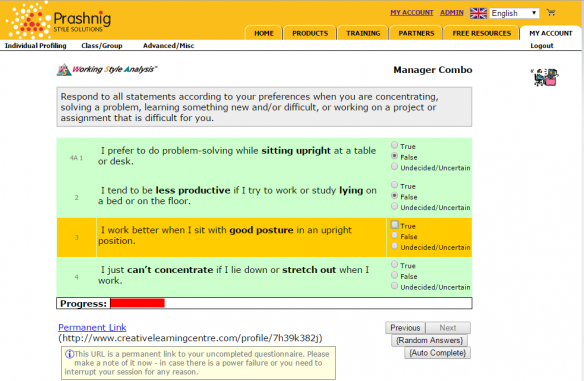Click the red Progress bar
This screenshot has height=381, width=584.
point(137,303)
